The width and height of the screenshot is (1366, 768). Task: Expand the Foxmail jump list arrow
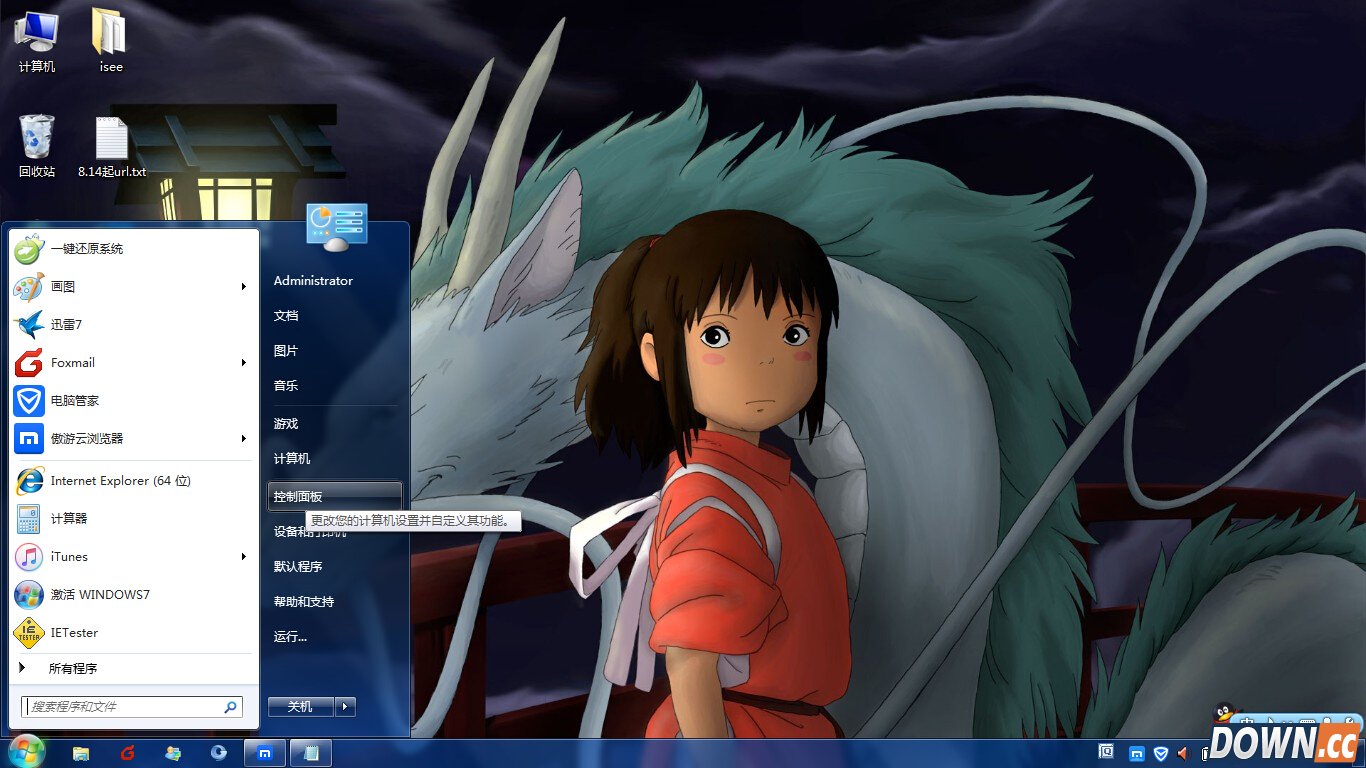pyautogui.click(x=243, y=362)
